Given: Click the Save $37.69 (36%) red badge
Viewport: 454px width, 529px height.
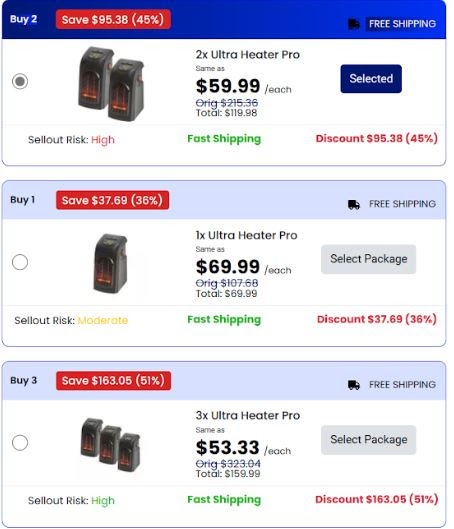Looking at the screenshot, I should point(112,200).
